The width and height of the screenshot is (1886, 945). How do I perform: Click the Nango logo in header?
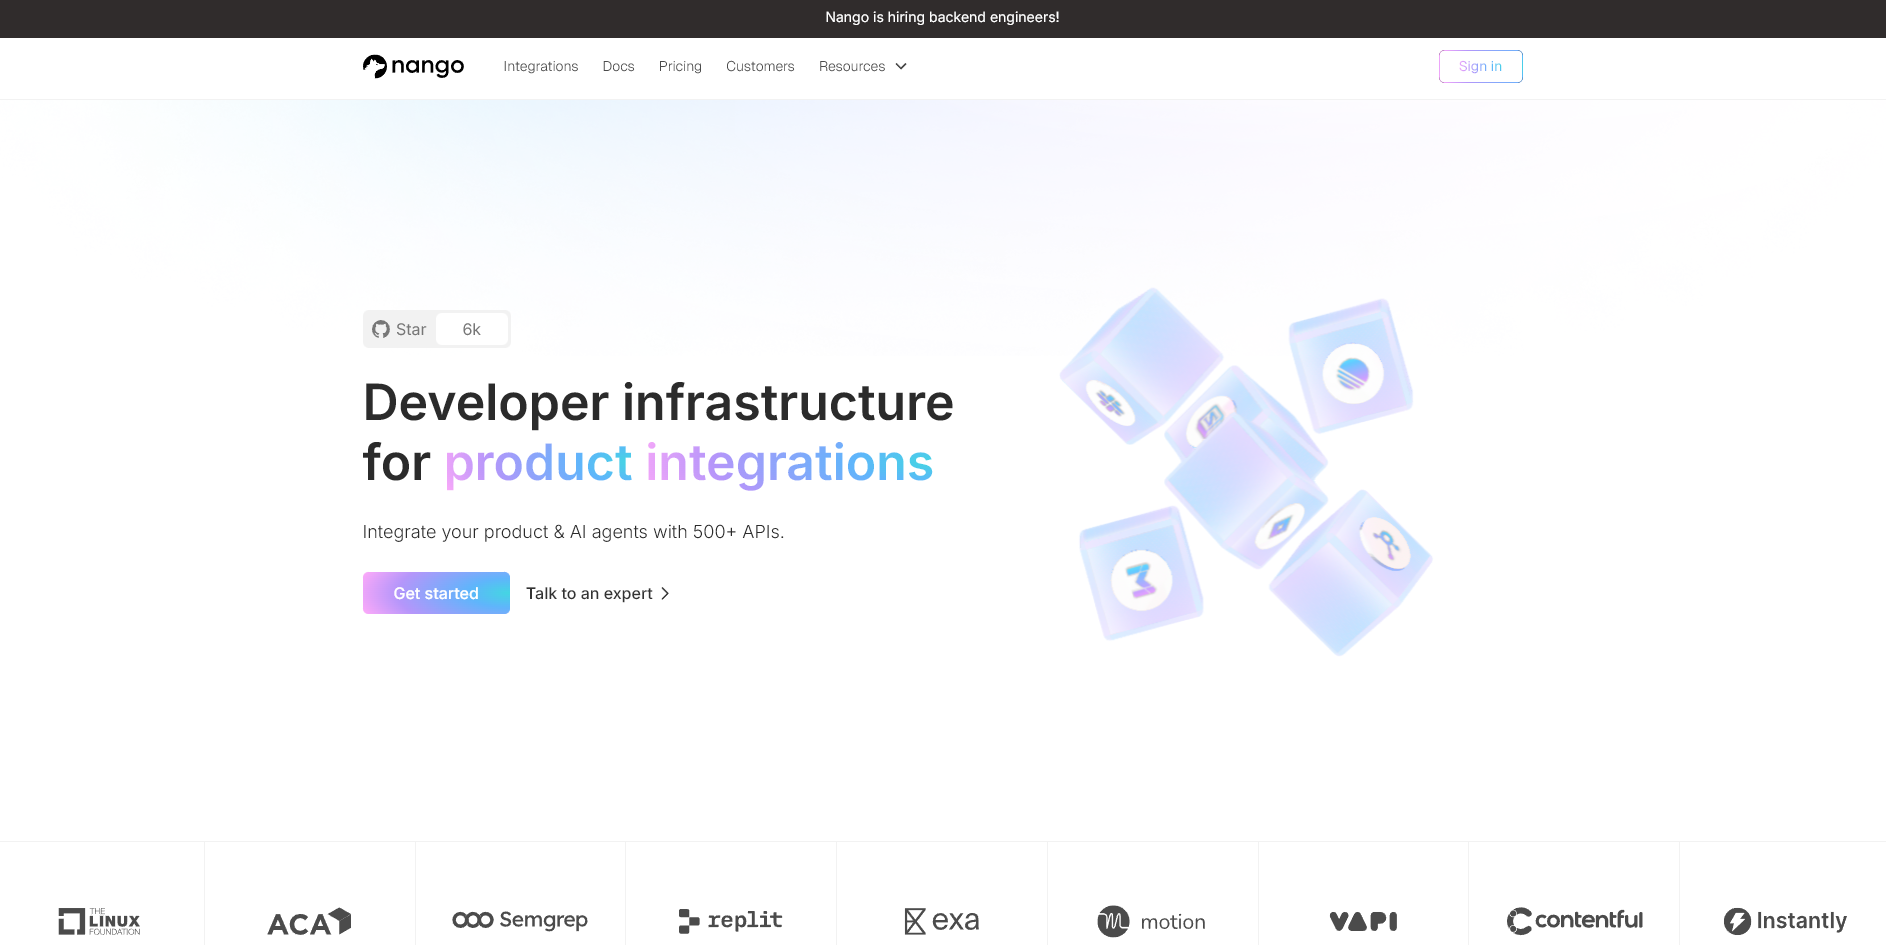pyautogui.click(x=413, y=66)
